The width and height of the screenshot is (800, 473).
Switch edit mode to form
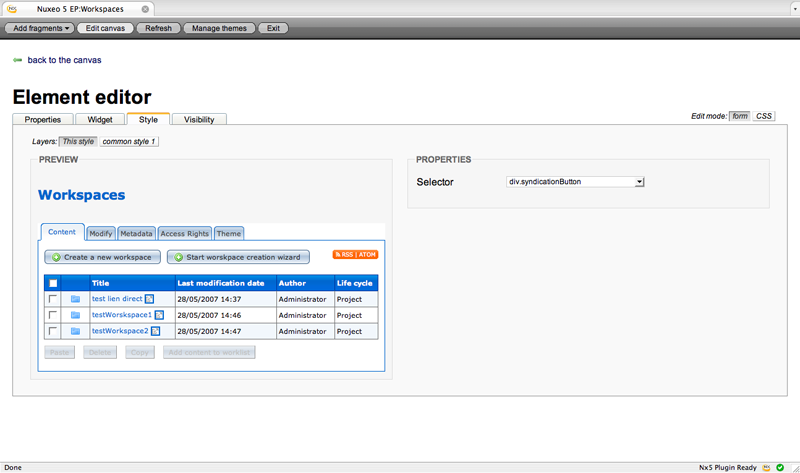coord(740,116)
